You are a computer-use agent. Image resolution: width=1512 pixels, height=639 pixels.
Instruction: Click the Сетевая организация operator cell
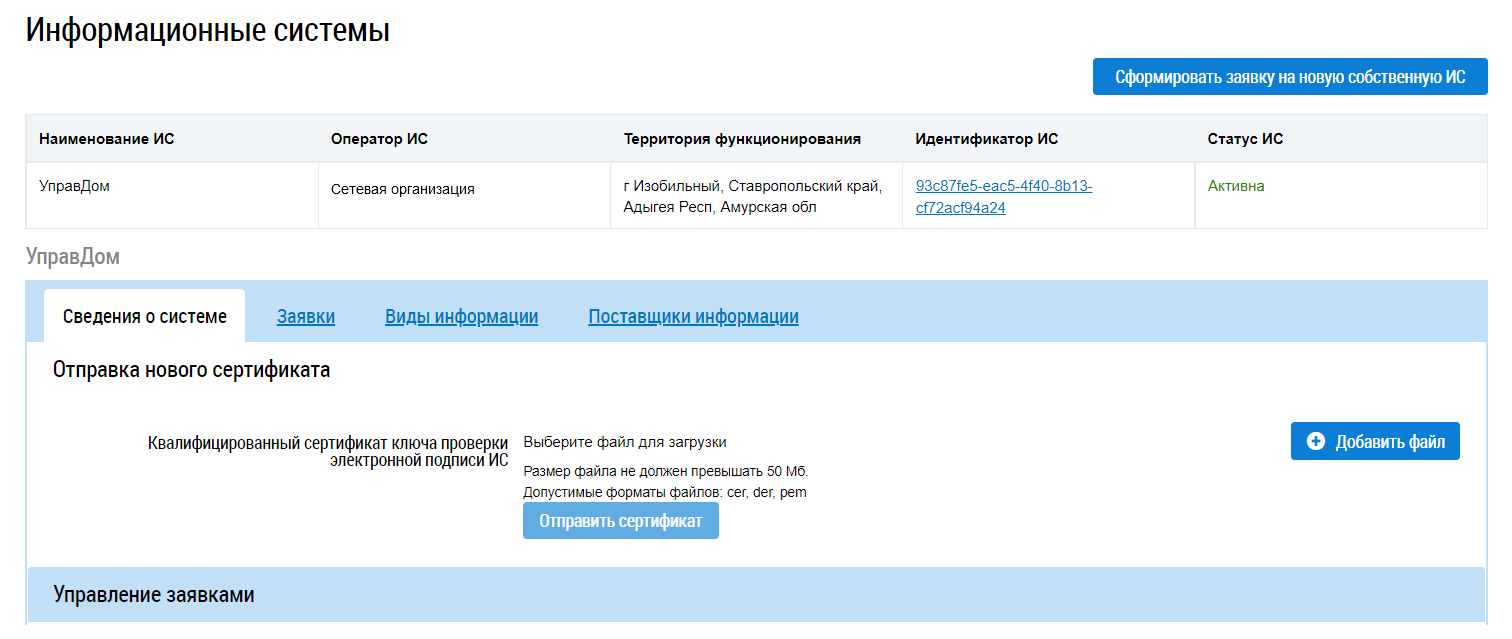pyautogui.click(x=402, y=189)
